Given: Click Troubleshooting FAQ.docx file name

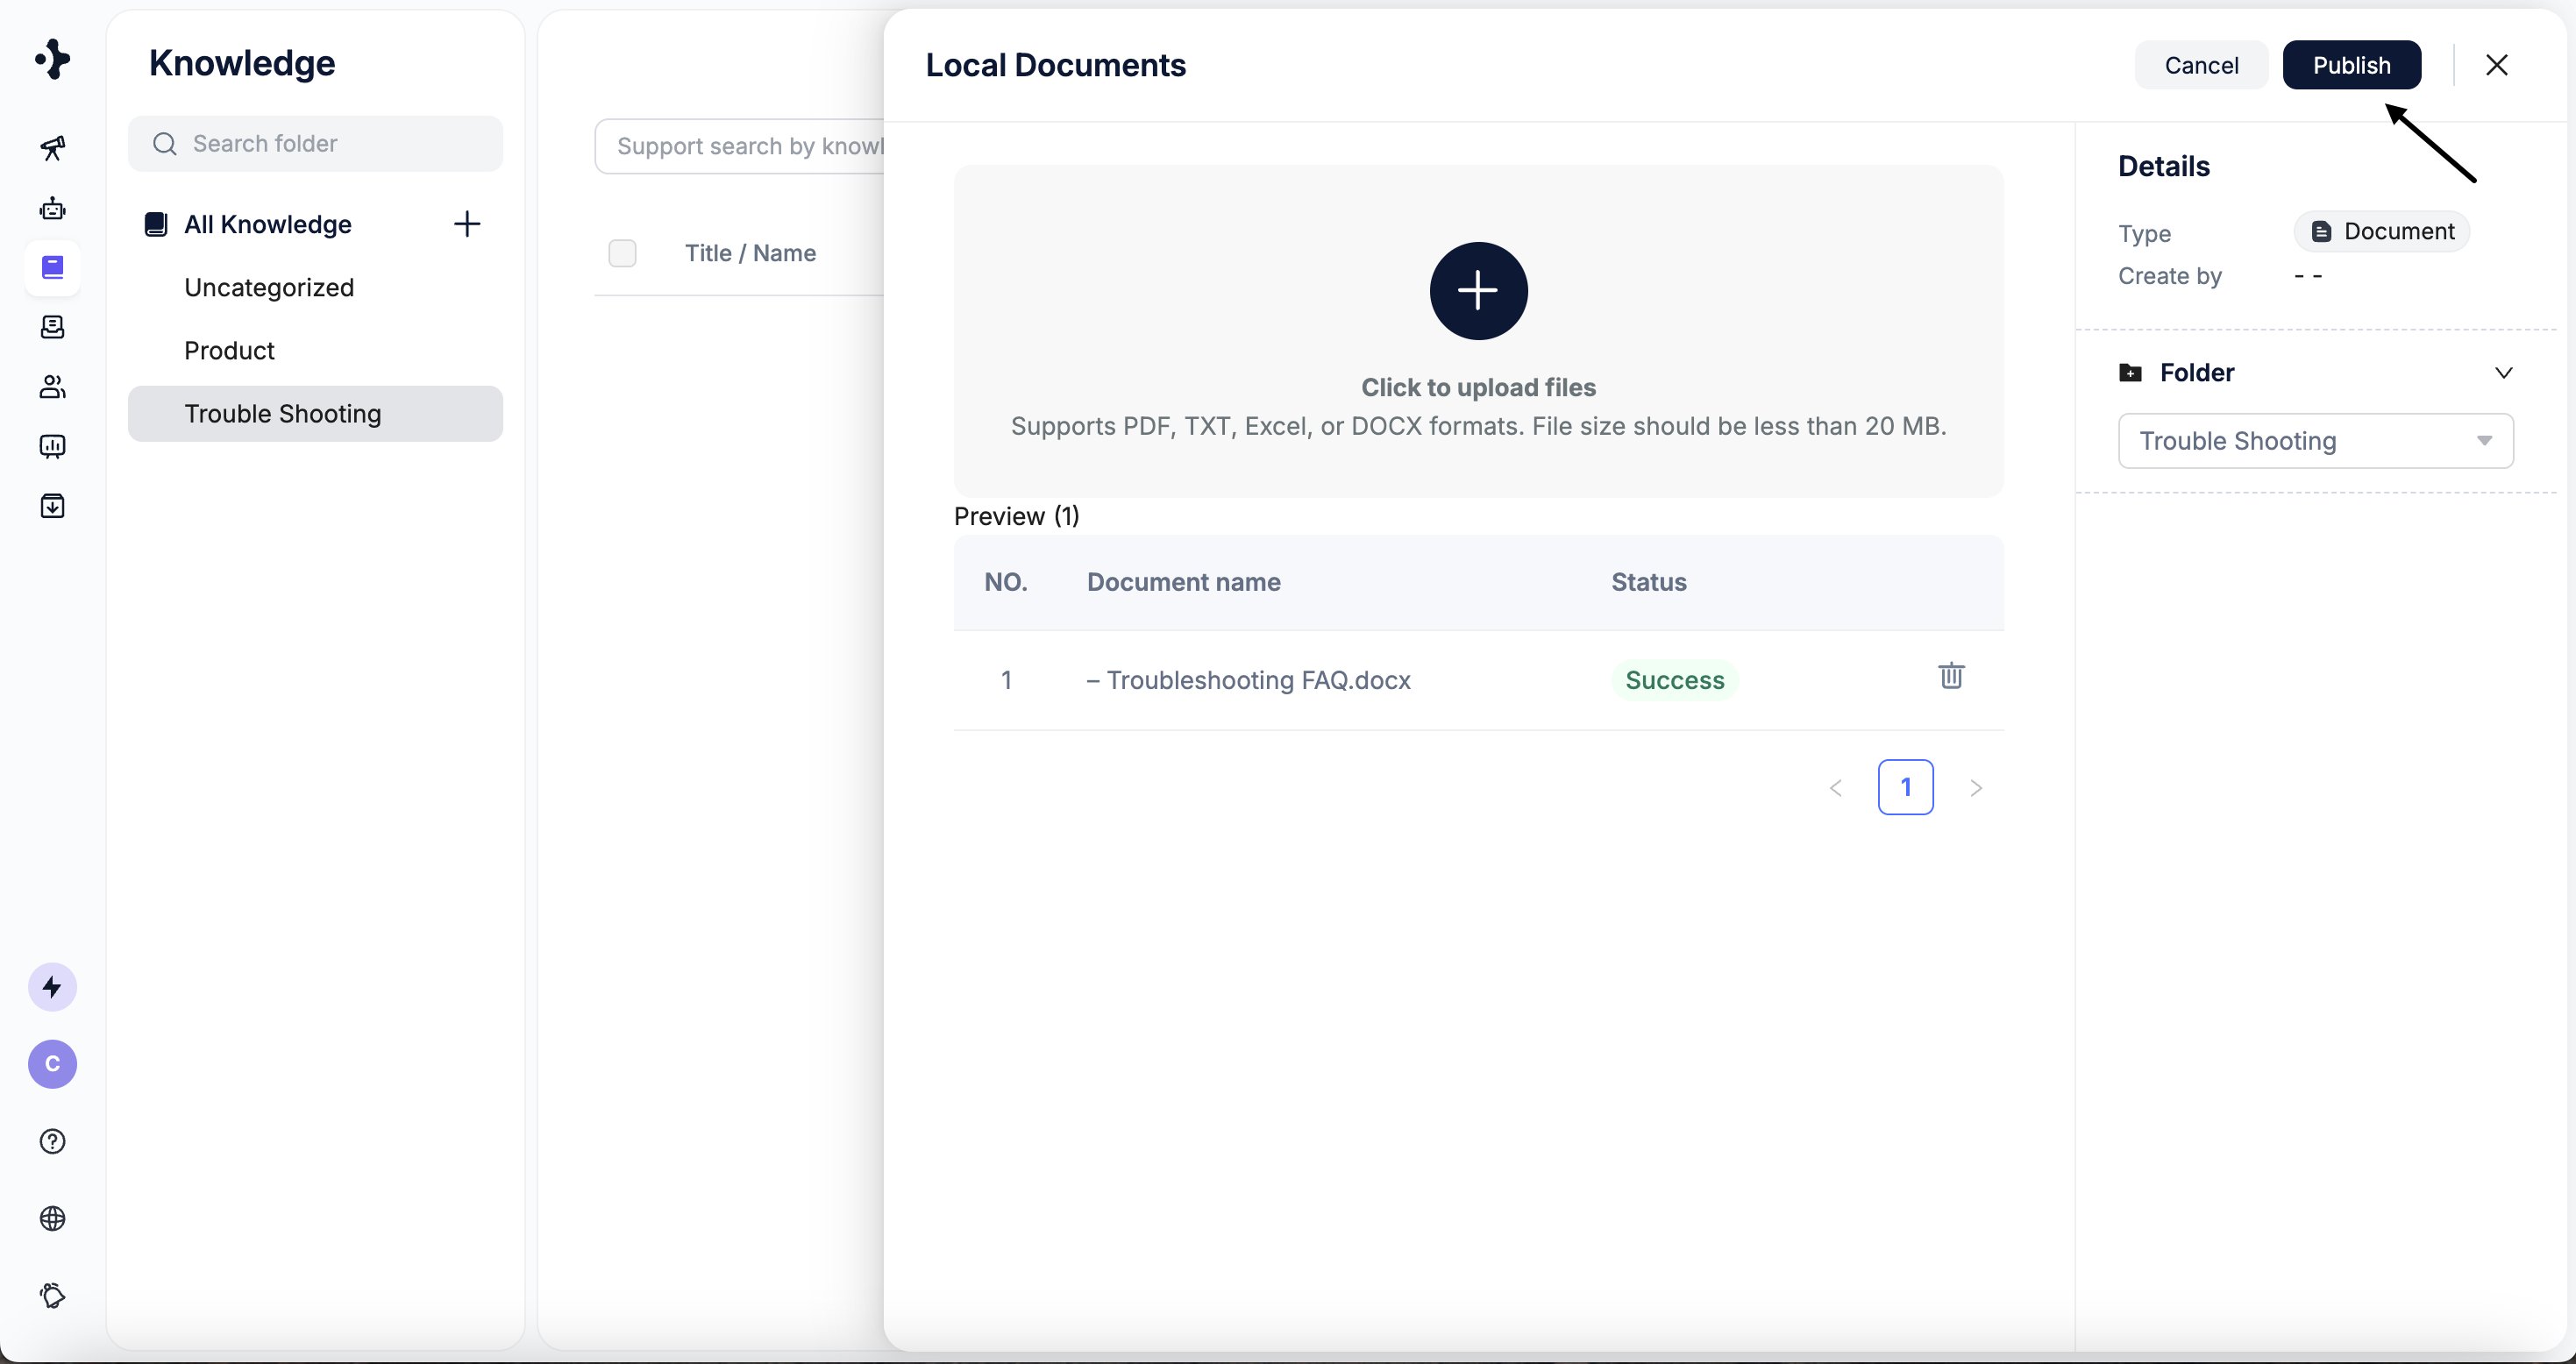Looking at the screenshot, I should pos(1248,680).
